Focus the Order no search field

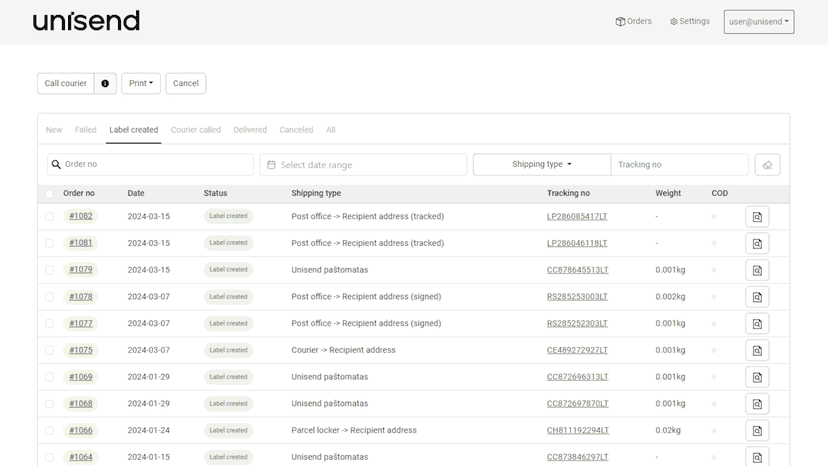tap(150, 164)
